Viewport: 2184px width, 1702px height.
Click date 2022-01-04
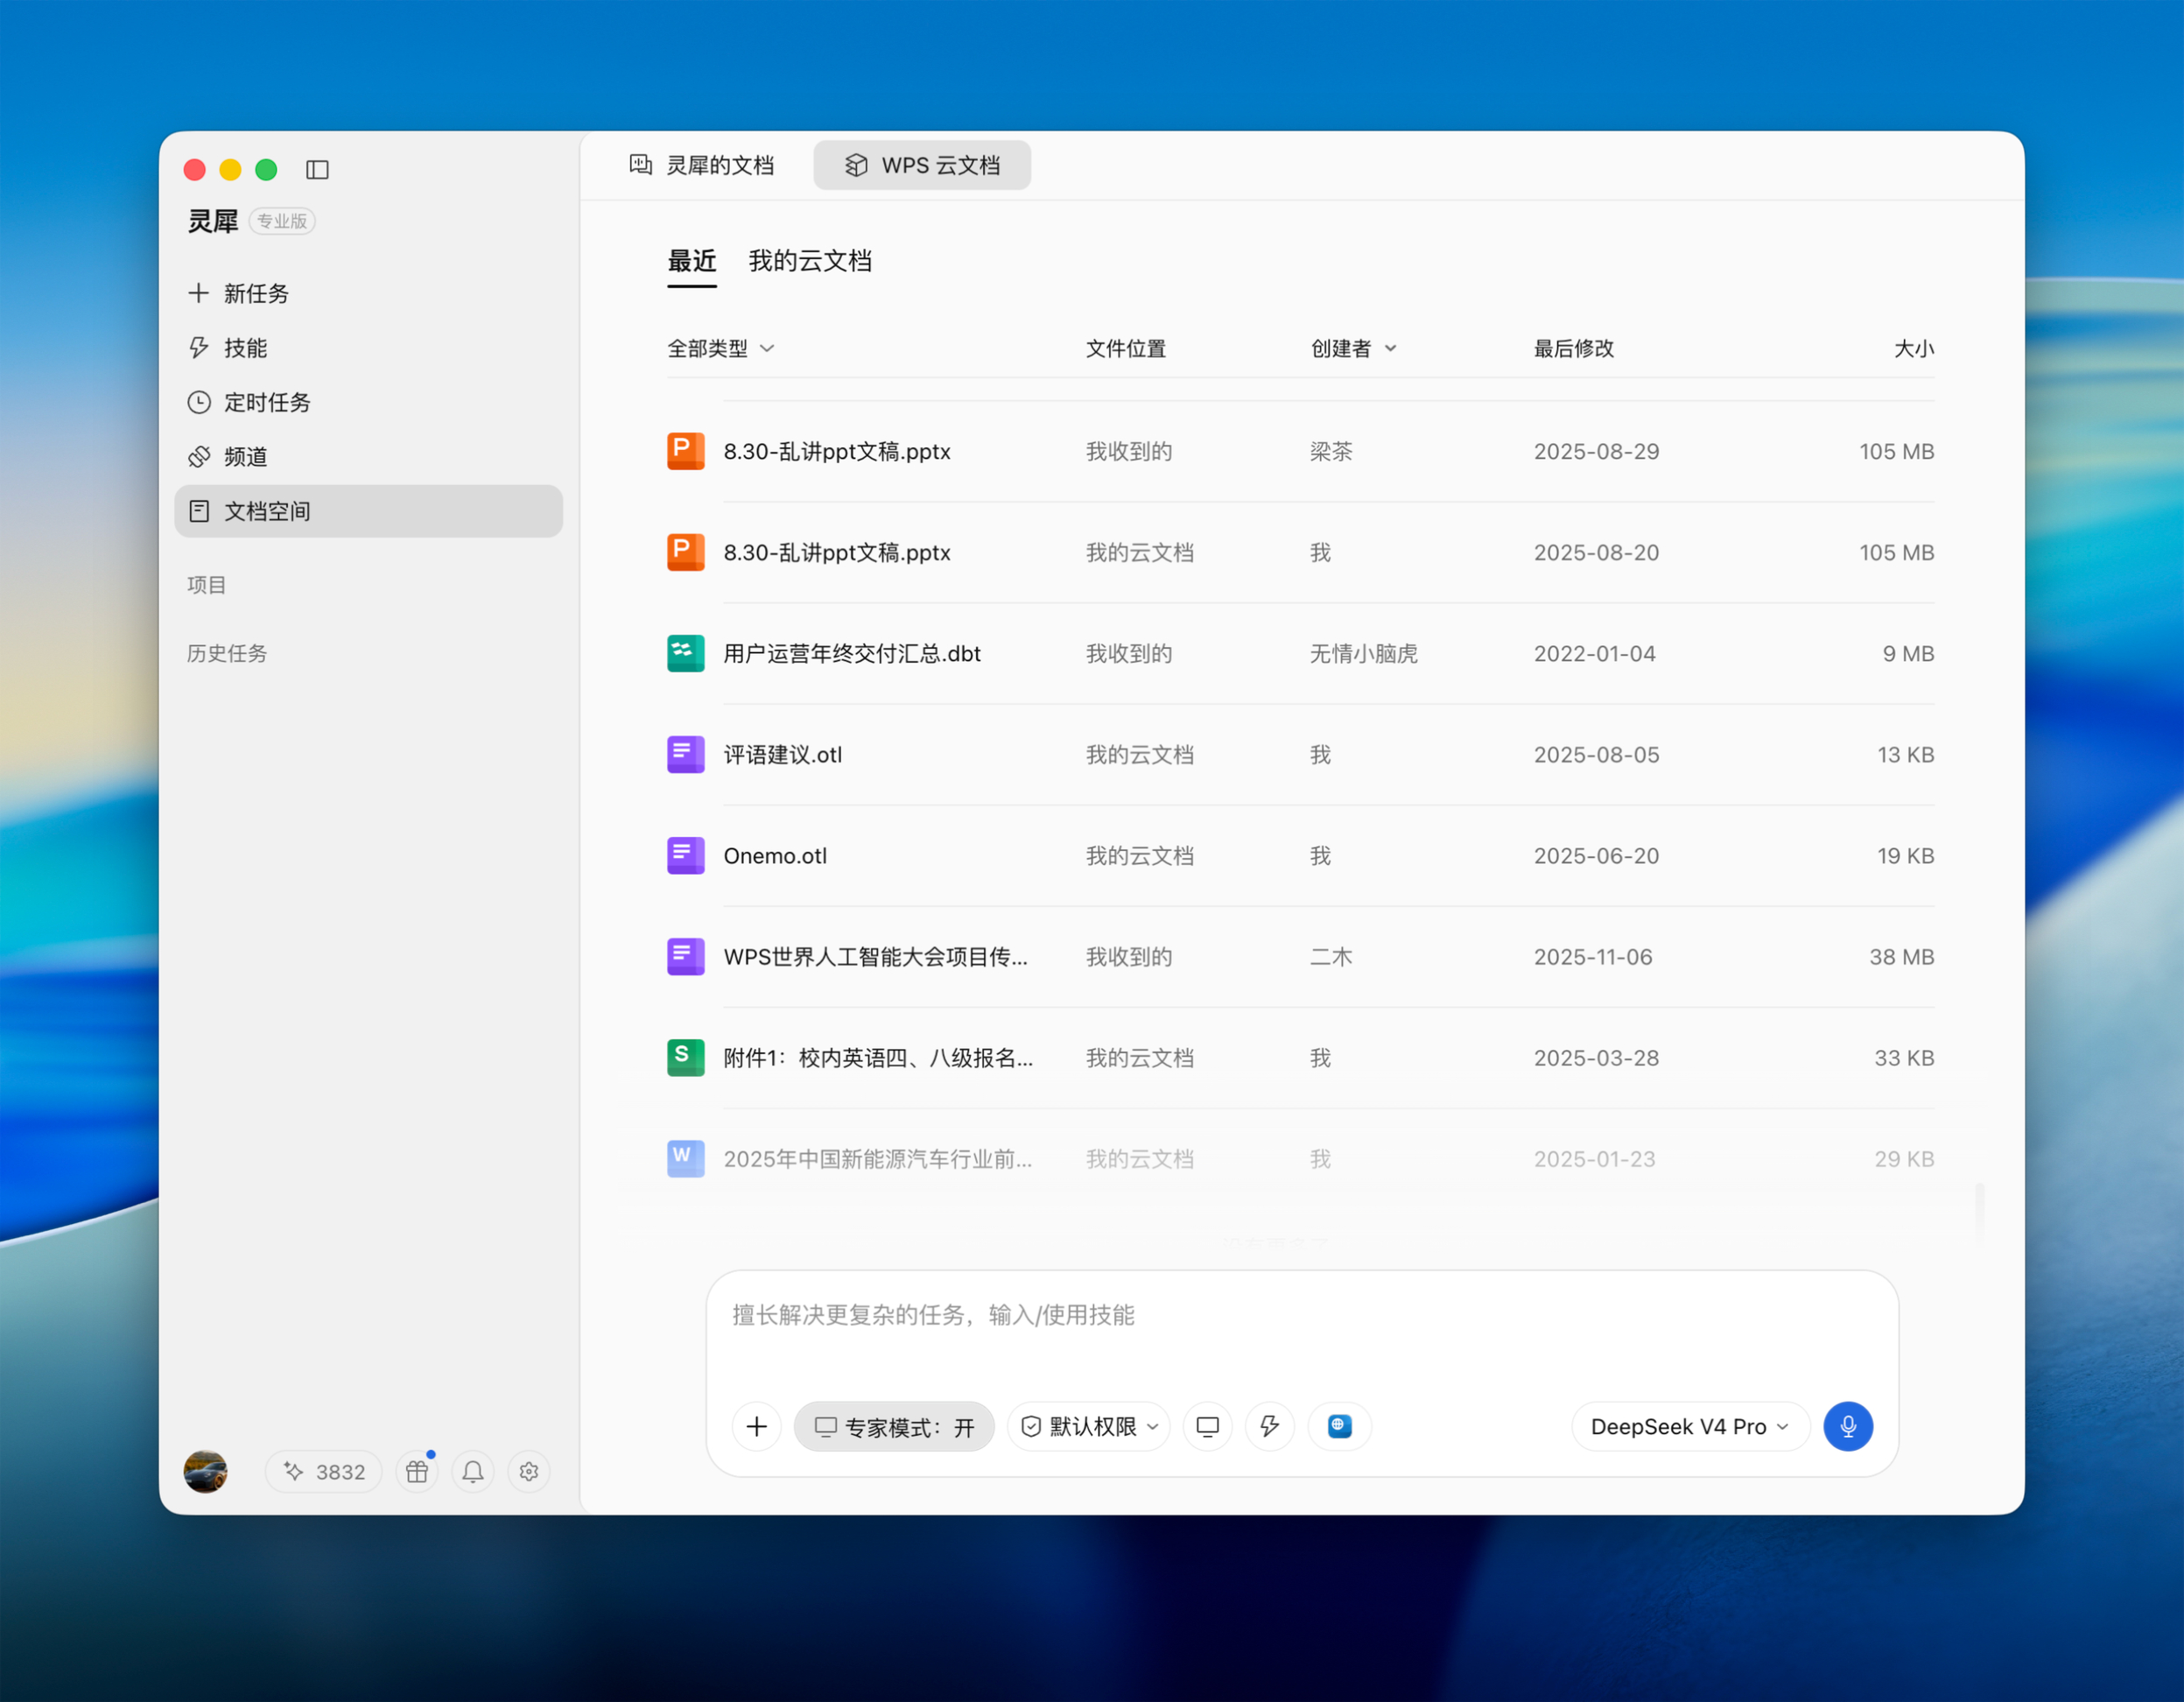coord(1595,653)
